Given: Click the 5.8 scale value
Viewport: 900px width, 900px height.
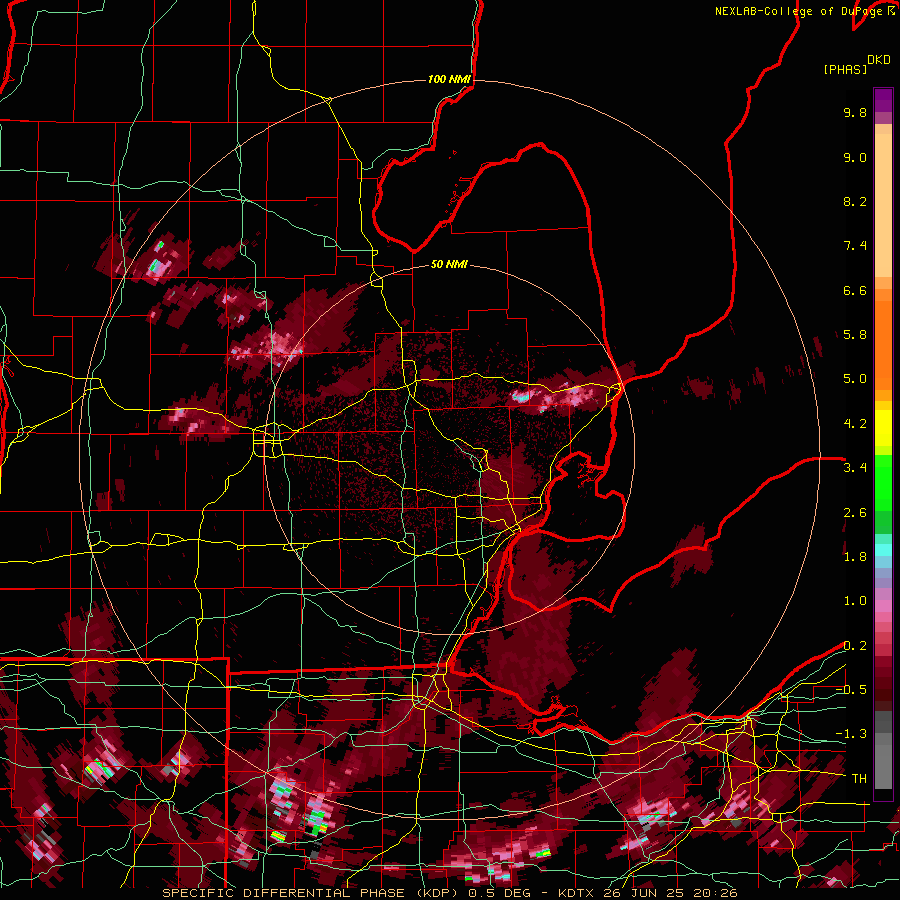Looking at the screenshot, I should [x=855, y=335].
